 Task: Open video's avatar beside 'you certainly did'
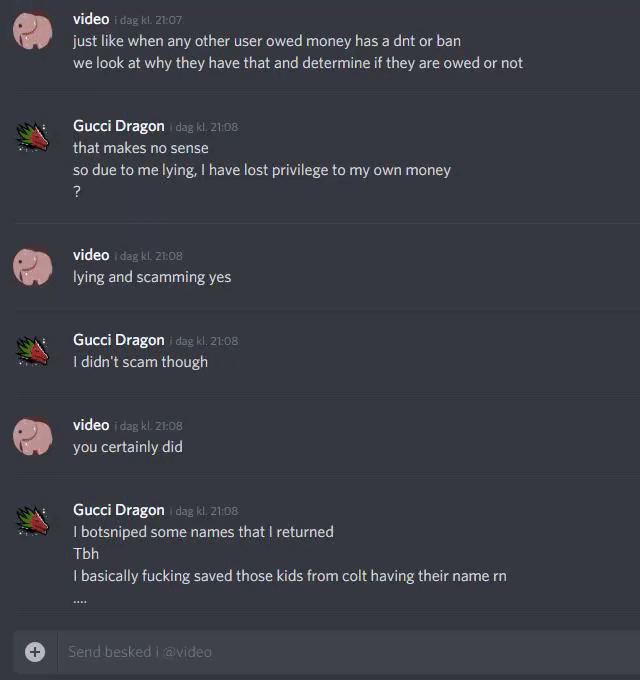[x=33, y=436]
